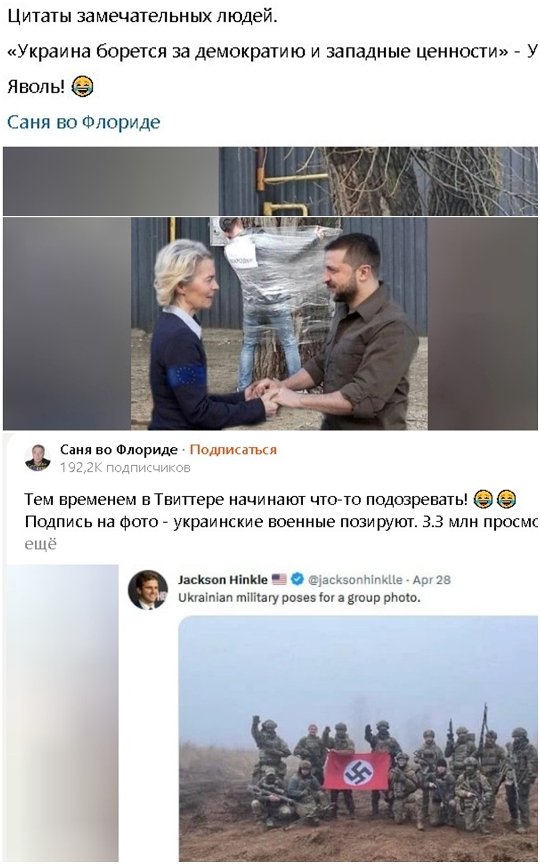The height and width of the screenshot is (864, 540).
Task: Click "Подписаться" to subscribe to the channel
Action: (233, 450)
